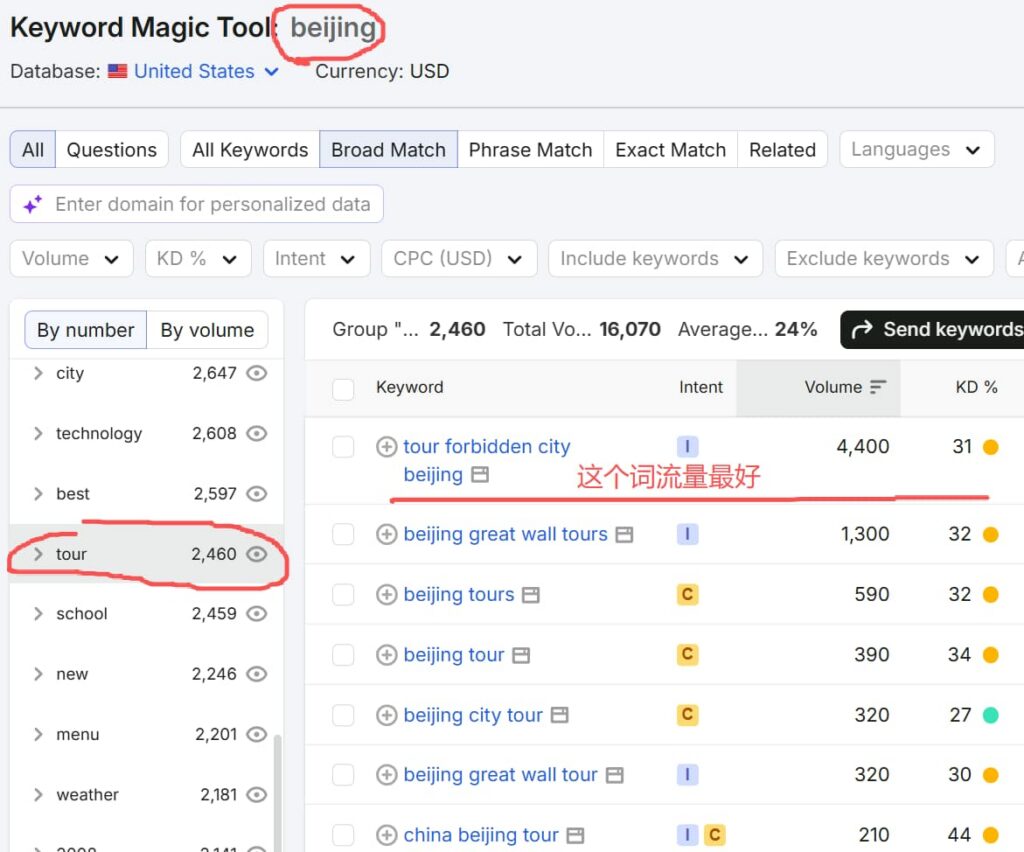Click the Volume column sort icon

878,387
